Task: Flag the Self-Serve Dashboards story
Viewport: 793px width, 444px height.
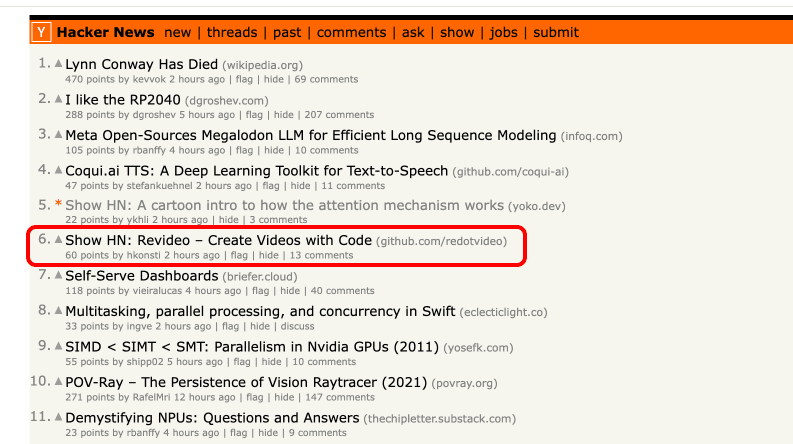Action: coord(260,291)
